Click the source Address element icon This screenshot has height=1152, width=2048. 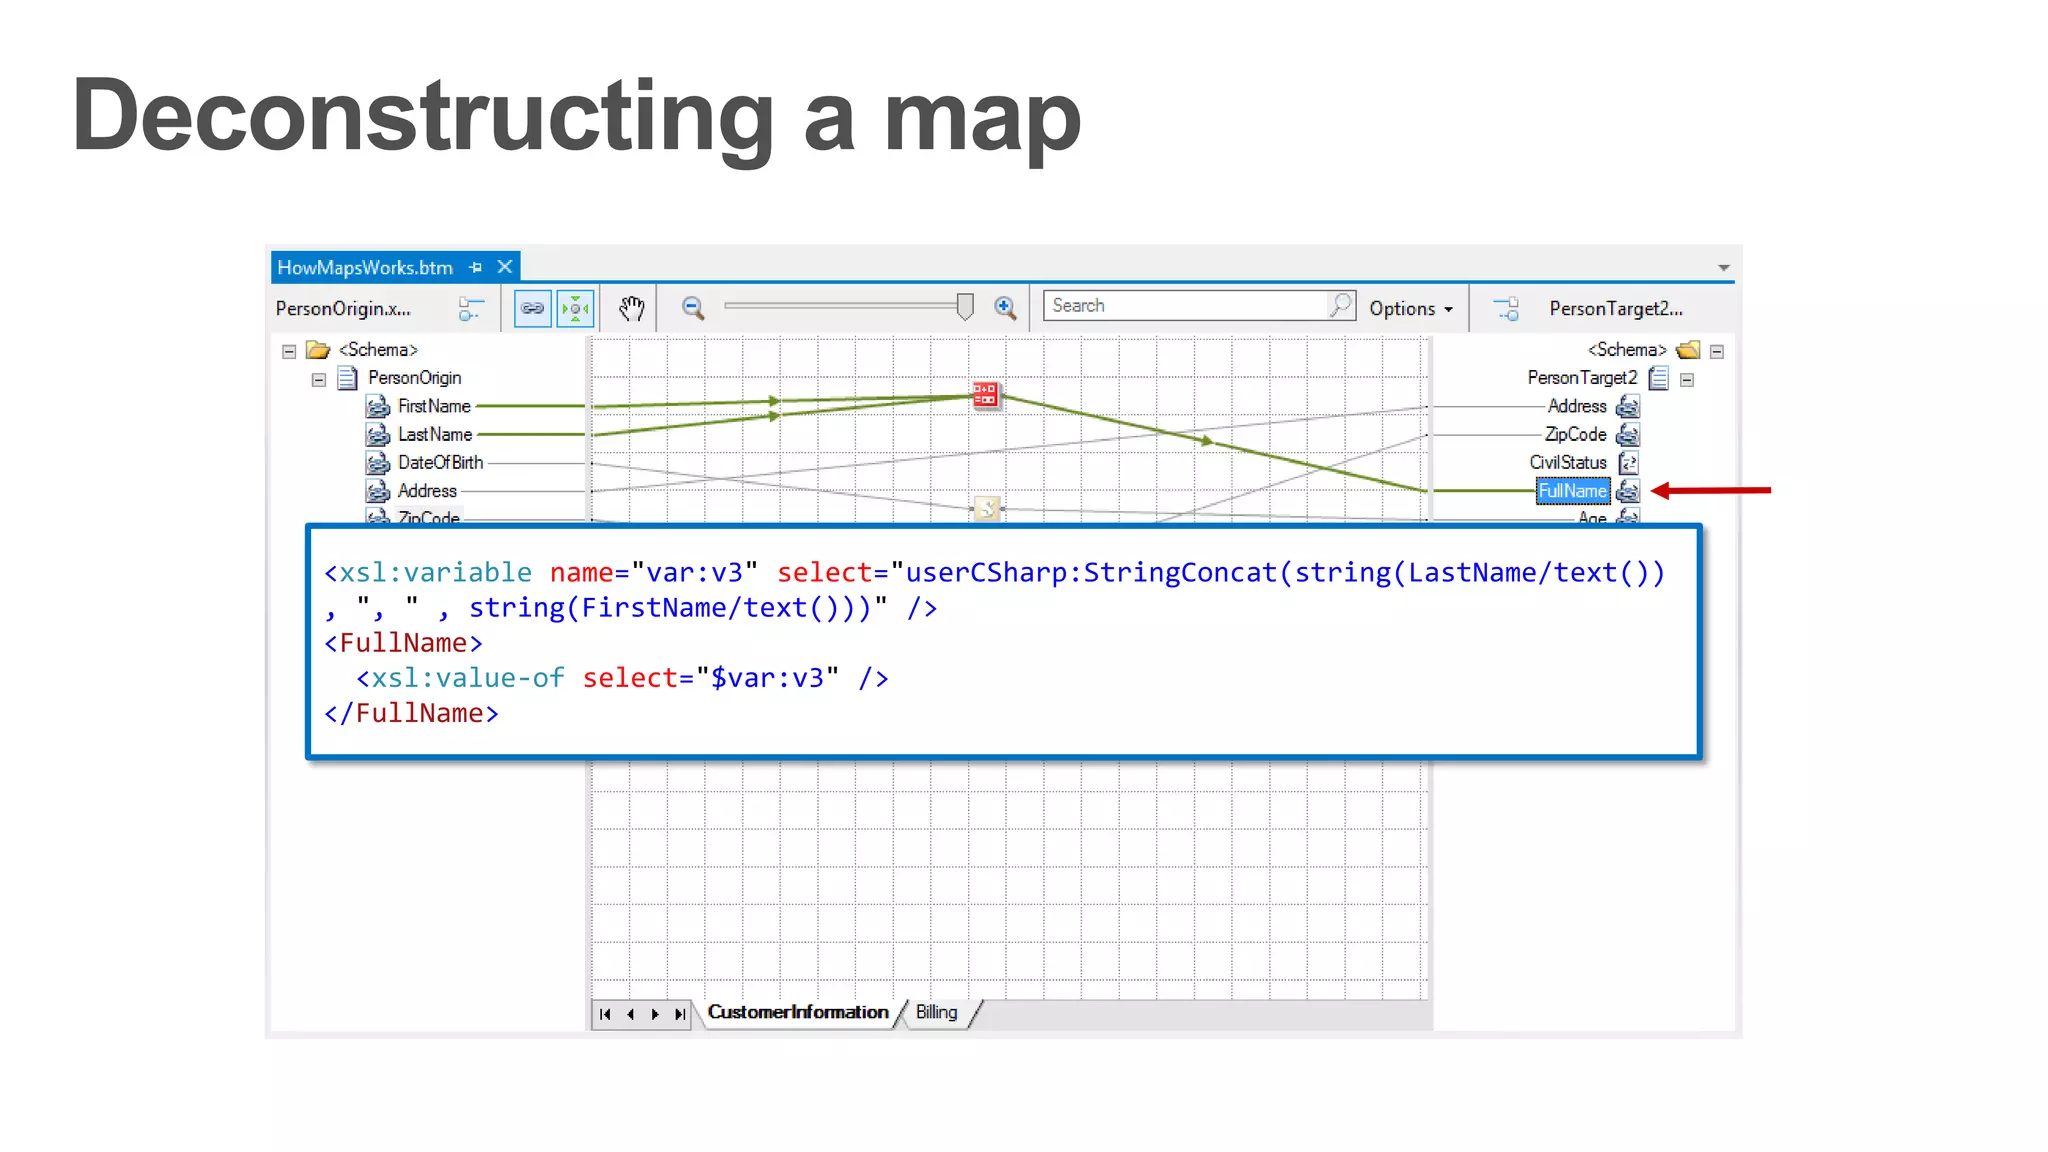[377, 491]
